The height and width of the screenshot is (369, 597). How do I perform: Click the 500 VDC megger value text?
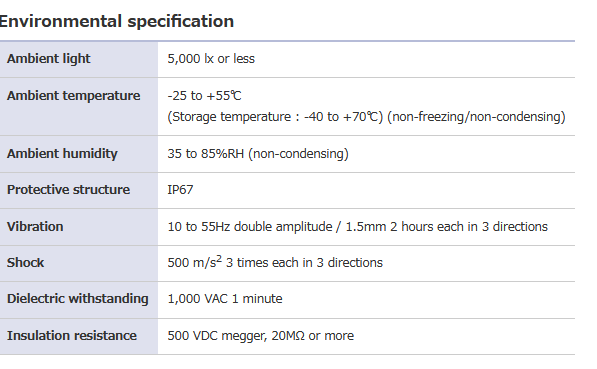point(260,335)
